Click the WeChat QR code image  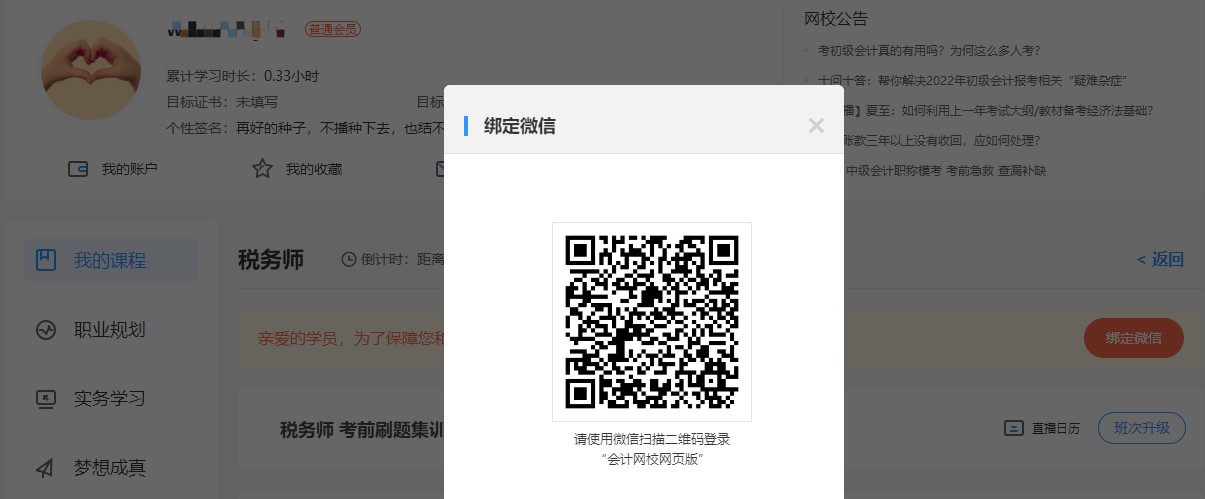652,321
